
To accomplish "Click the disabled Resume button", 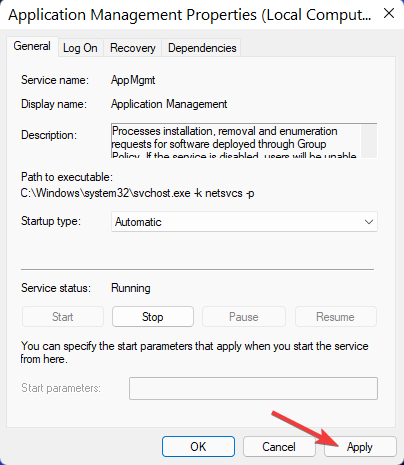I will pos(335,317).
